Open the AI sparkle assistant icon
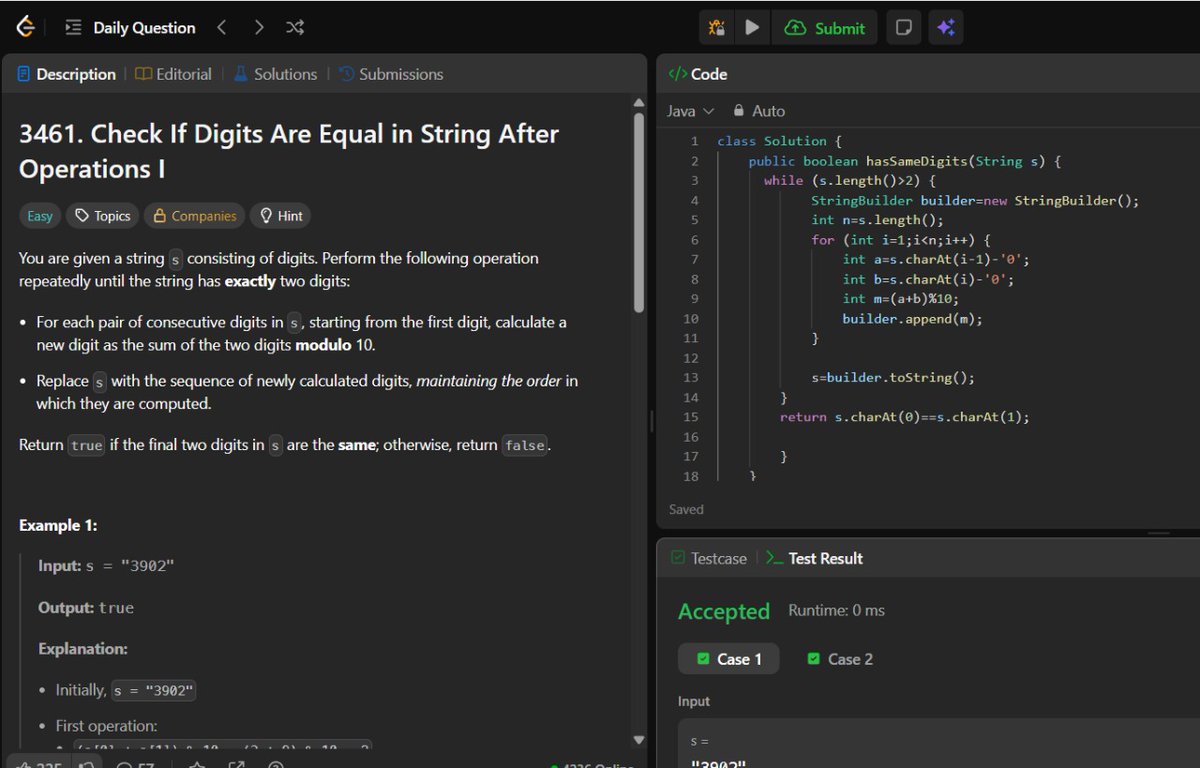The width and height of the screenshot is (1200, 768). (945, 28)
